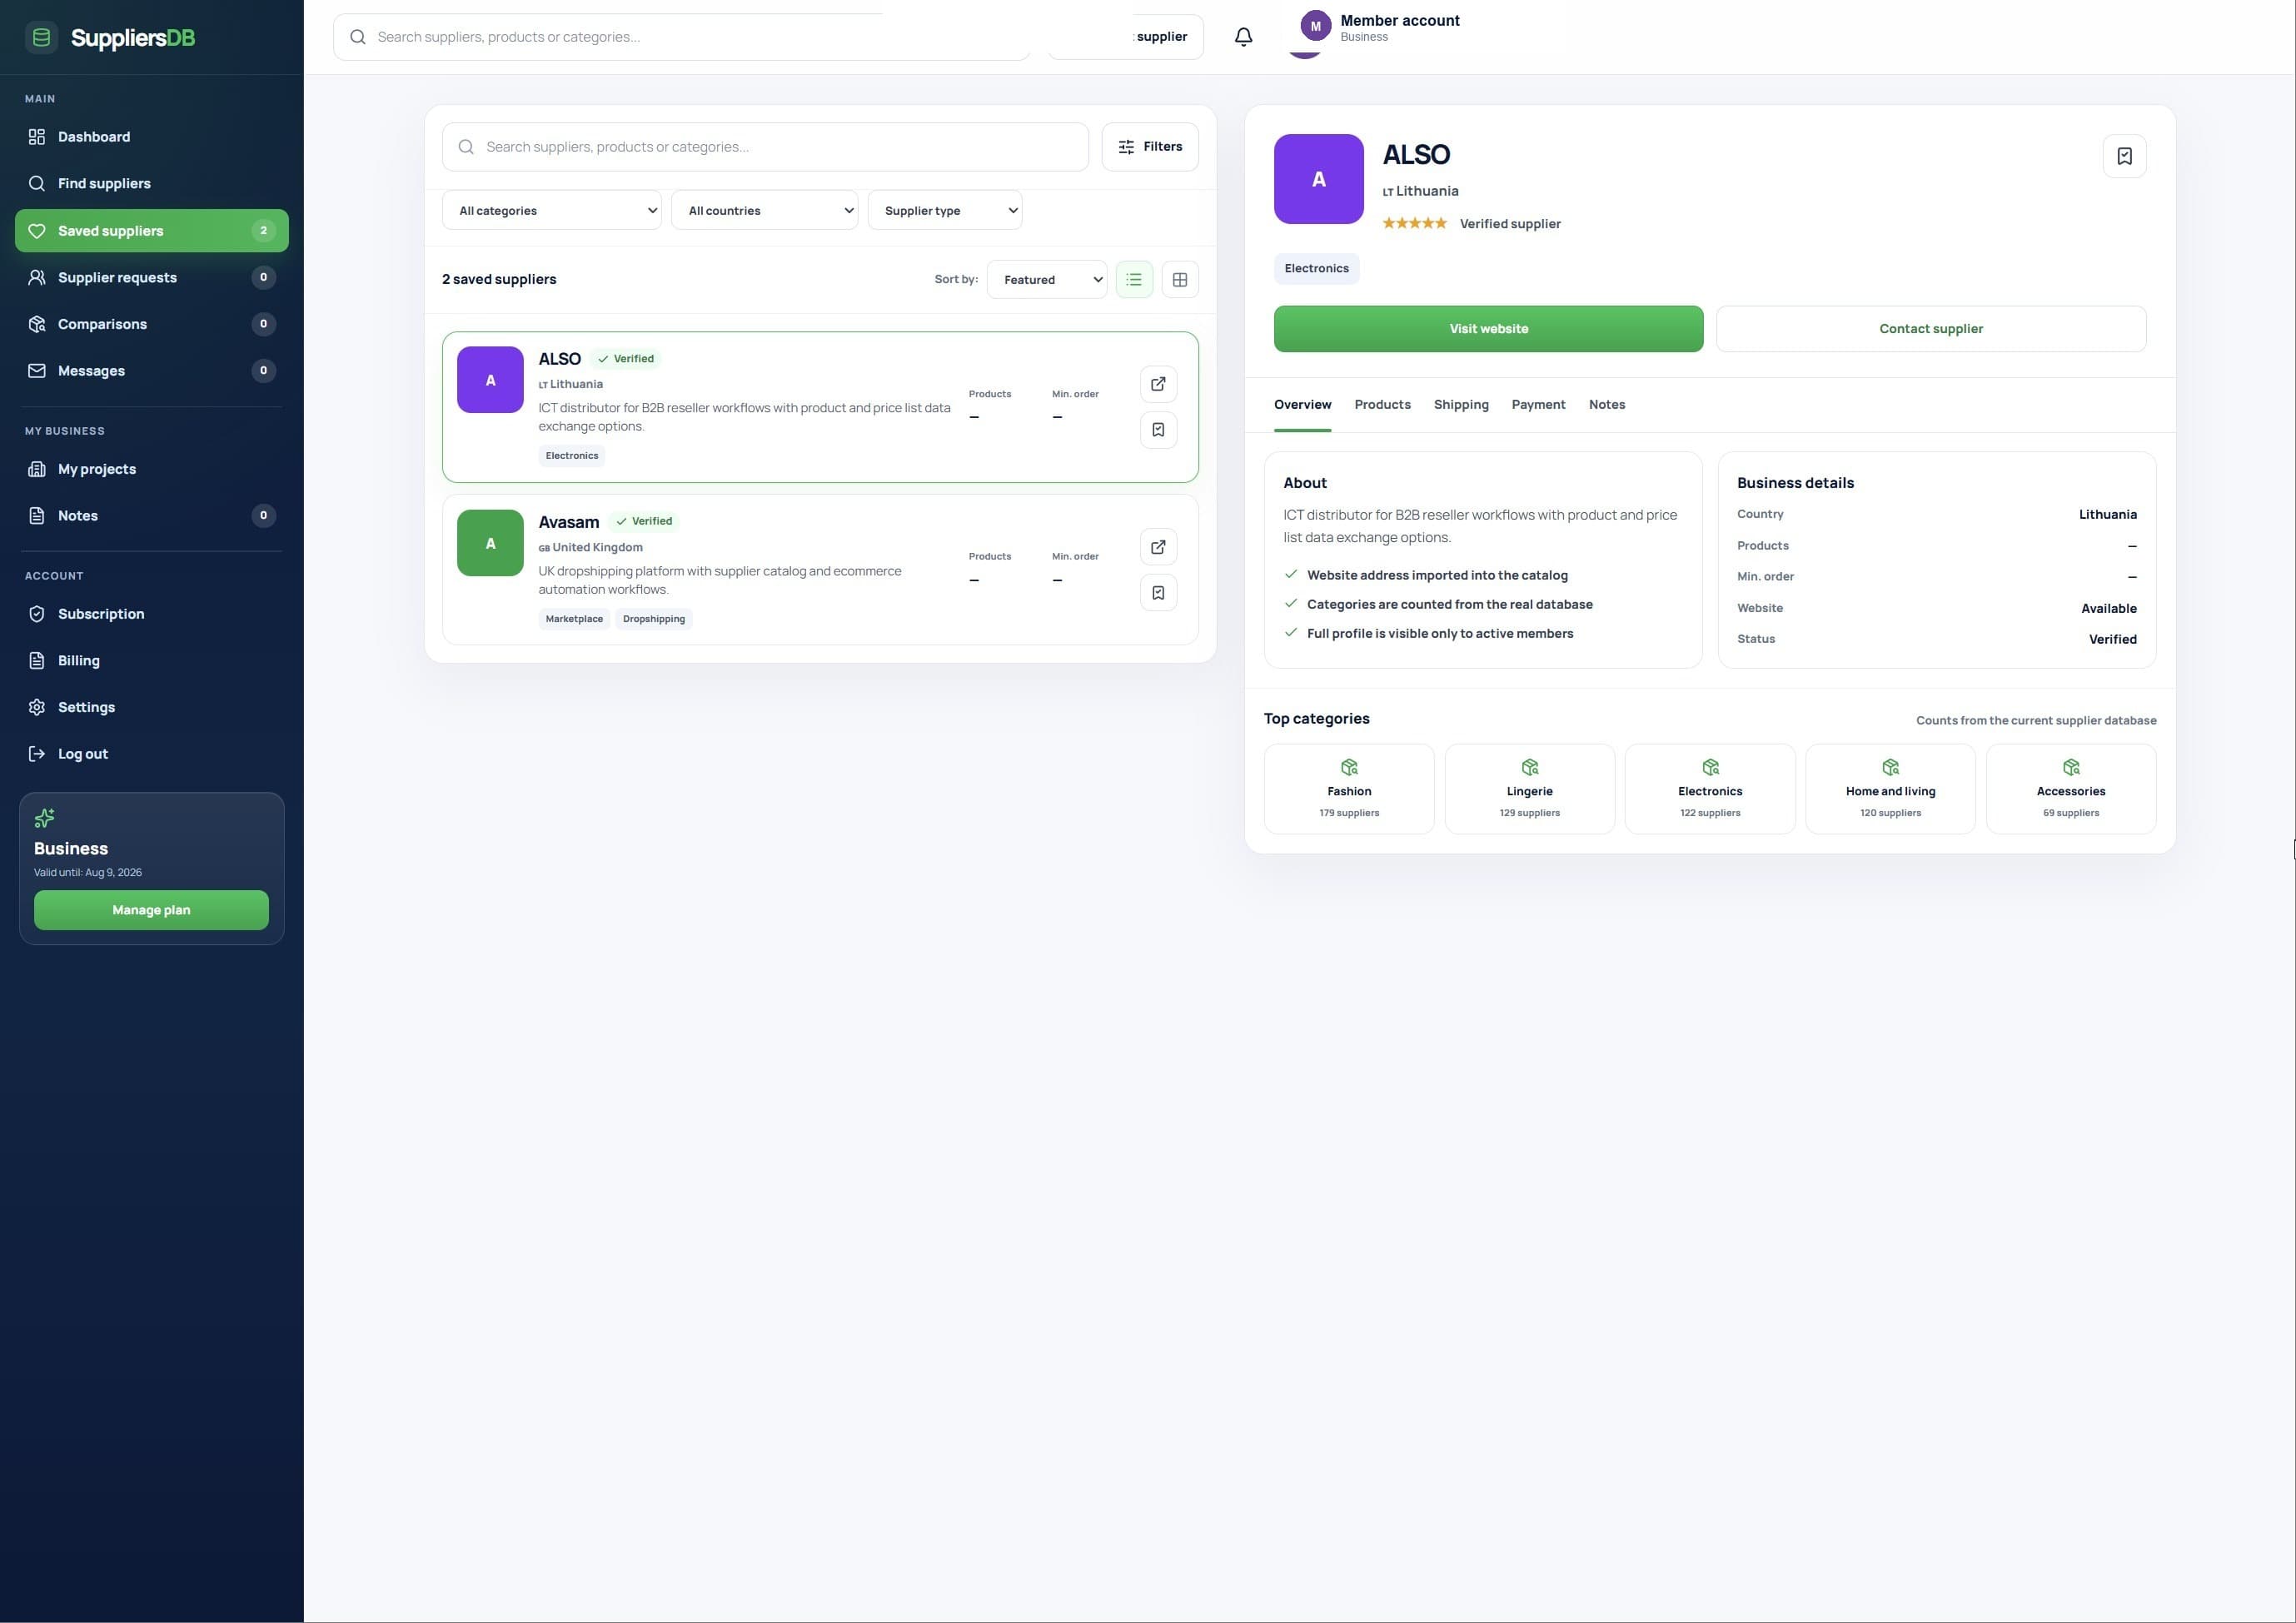The width and height of the screenshot is (2296, 1623).
Task: Click the ALSO purple avatar in detail panel
Action: click(x=1318, y=179)
